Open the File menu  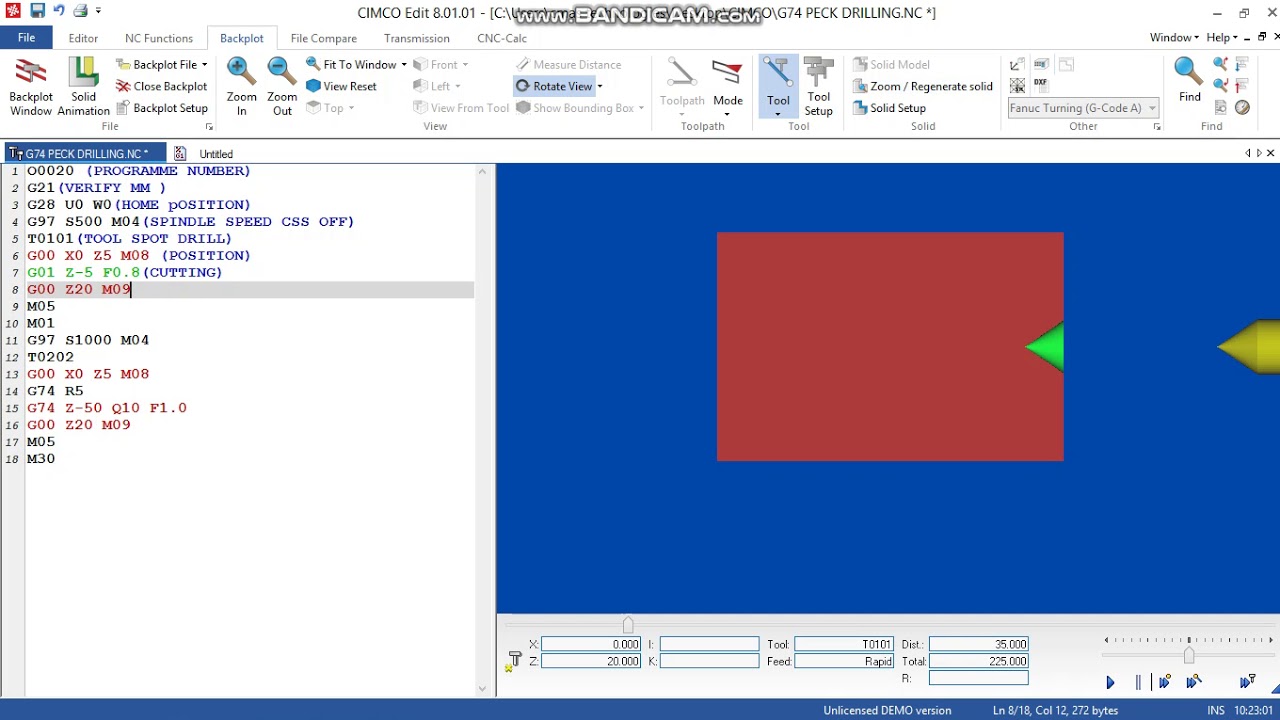pyautogui.click(x=27, y=38)
